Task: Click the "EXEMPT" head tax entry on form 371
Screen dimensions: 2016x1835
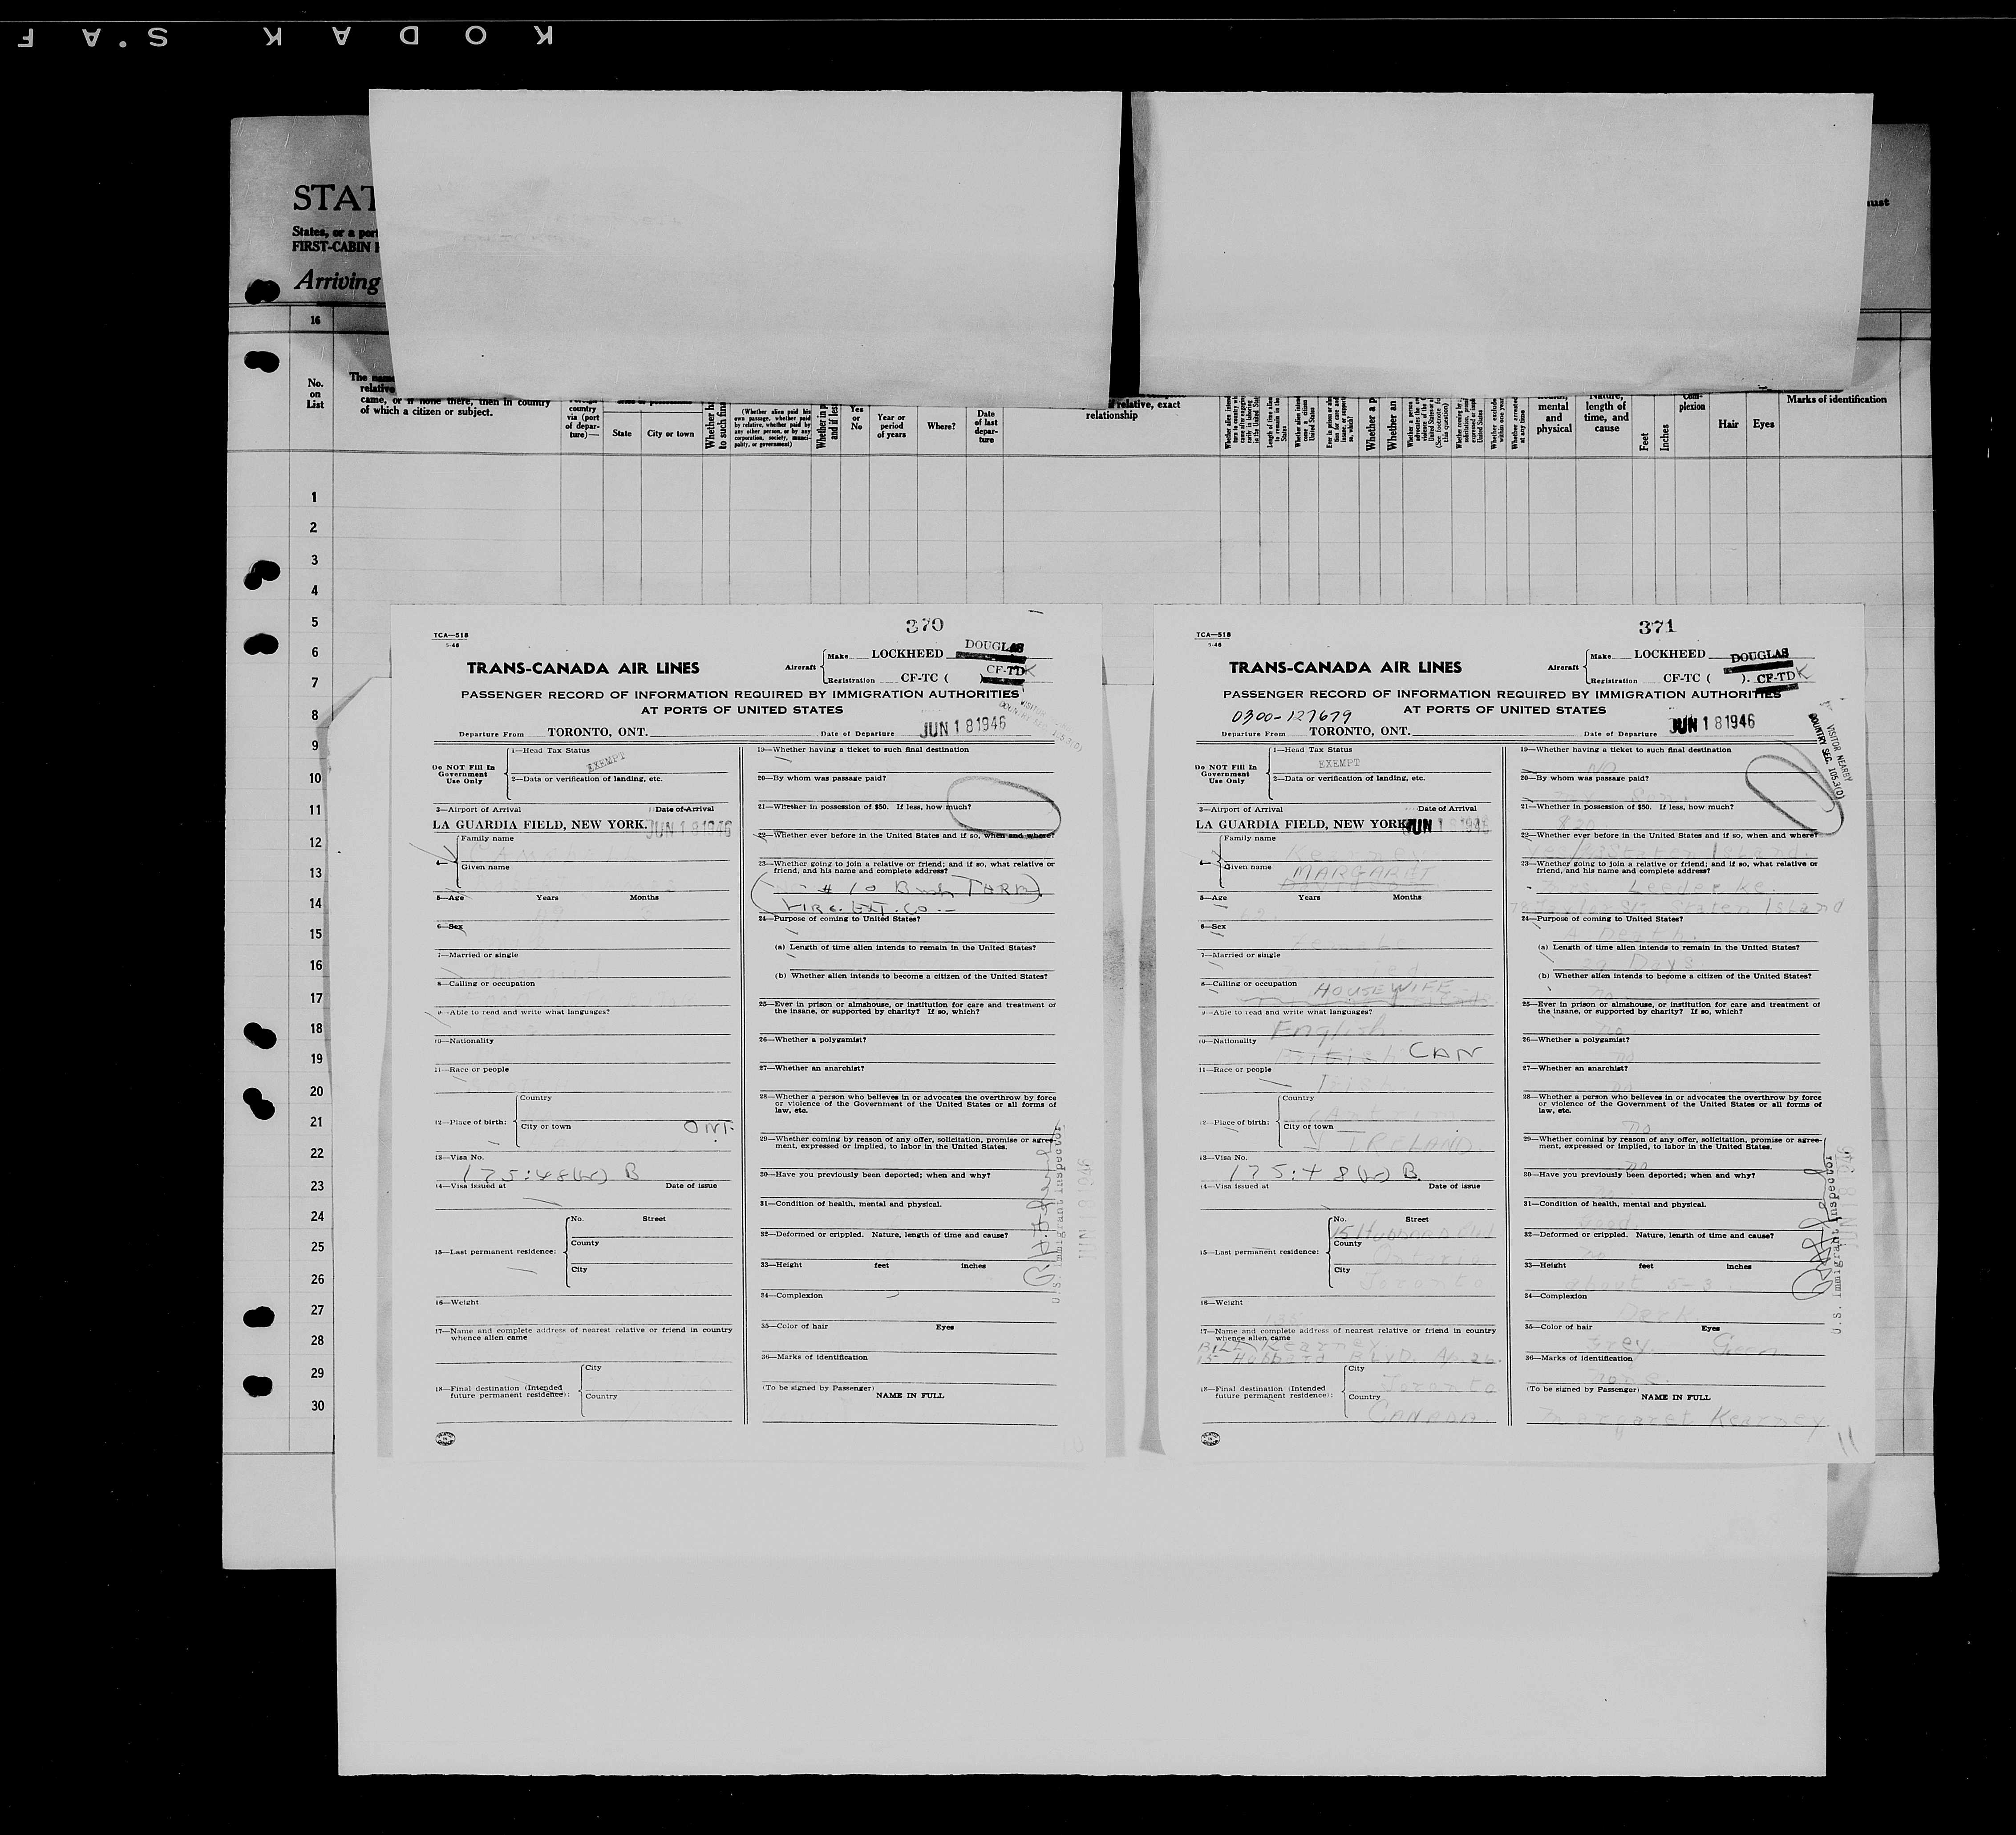Action: pos(1338,762)
